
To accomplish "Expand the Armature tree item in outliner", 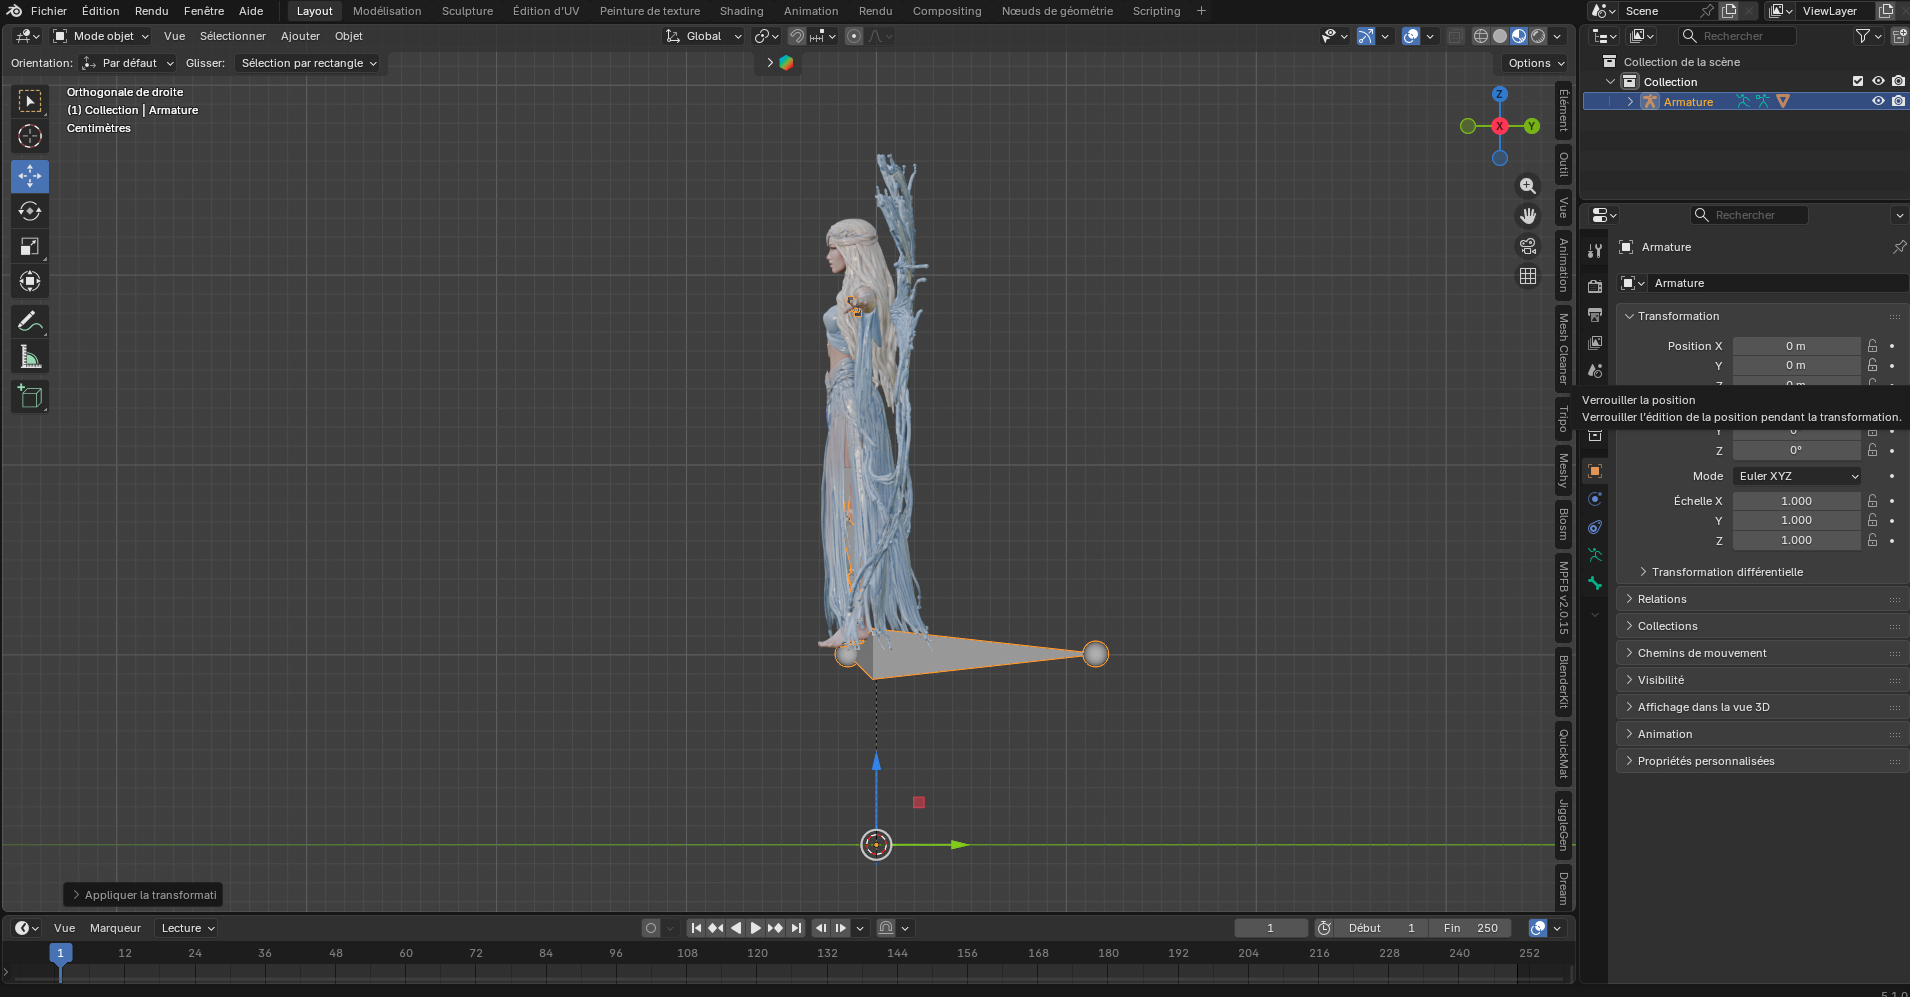I will click(1630, 101).
